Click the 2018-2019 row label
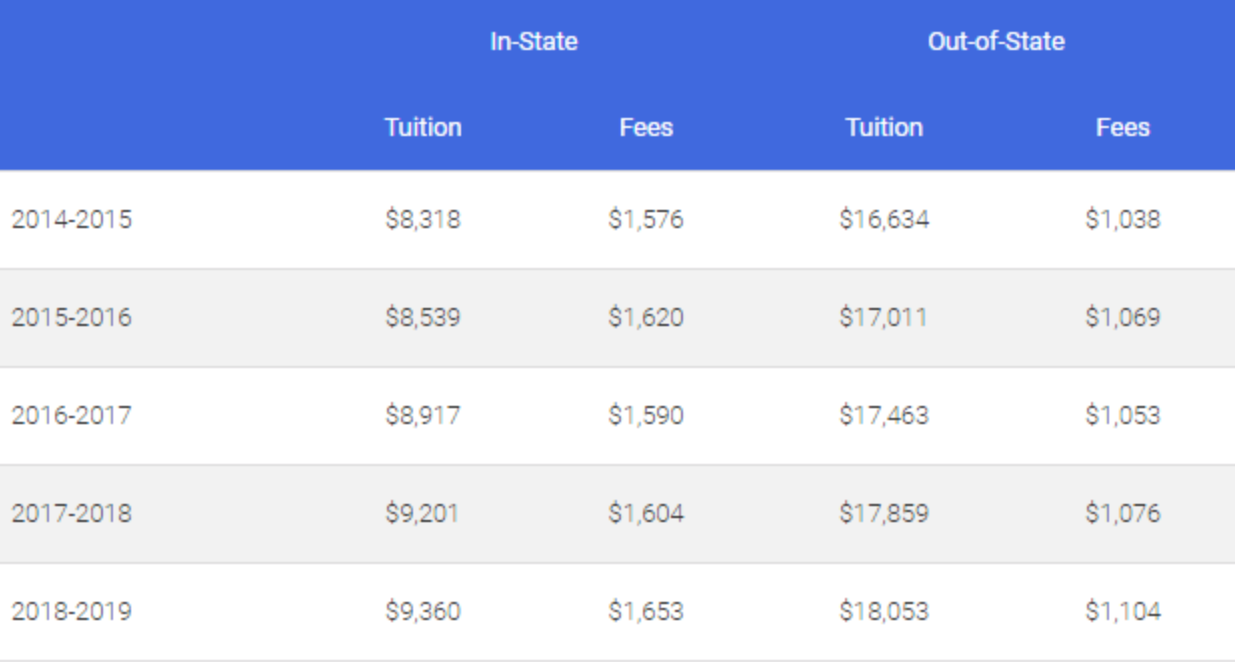 pos(72,611)
